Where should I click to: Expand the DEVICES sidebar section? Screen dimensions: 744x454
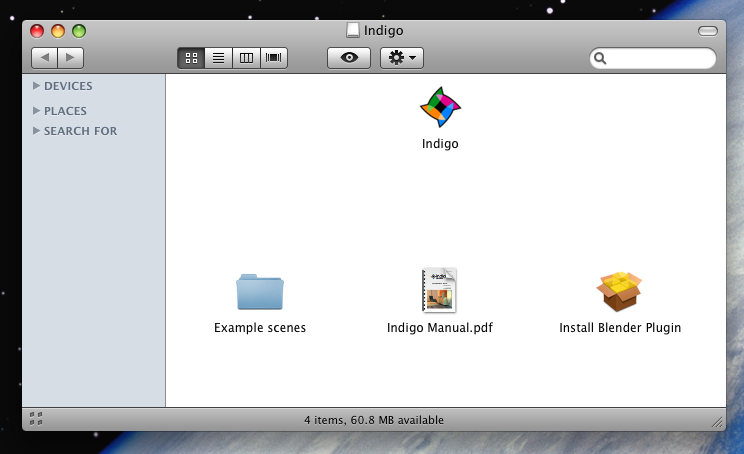[37, 87]
